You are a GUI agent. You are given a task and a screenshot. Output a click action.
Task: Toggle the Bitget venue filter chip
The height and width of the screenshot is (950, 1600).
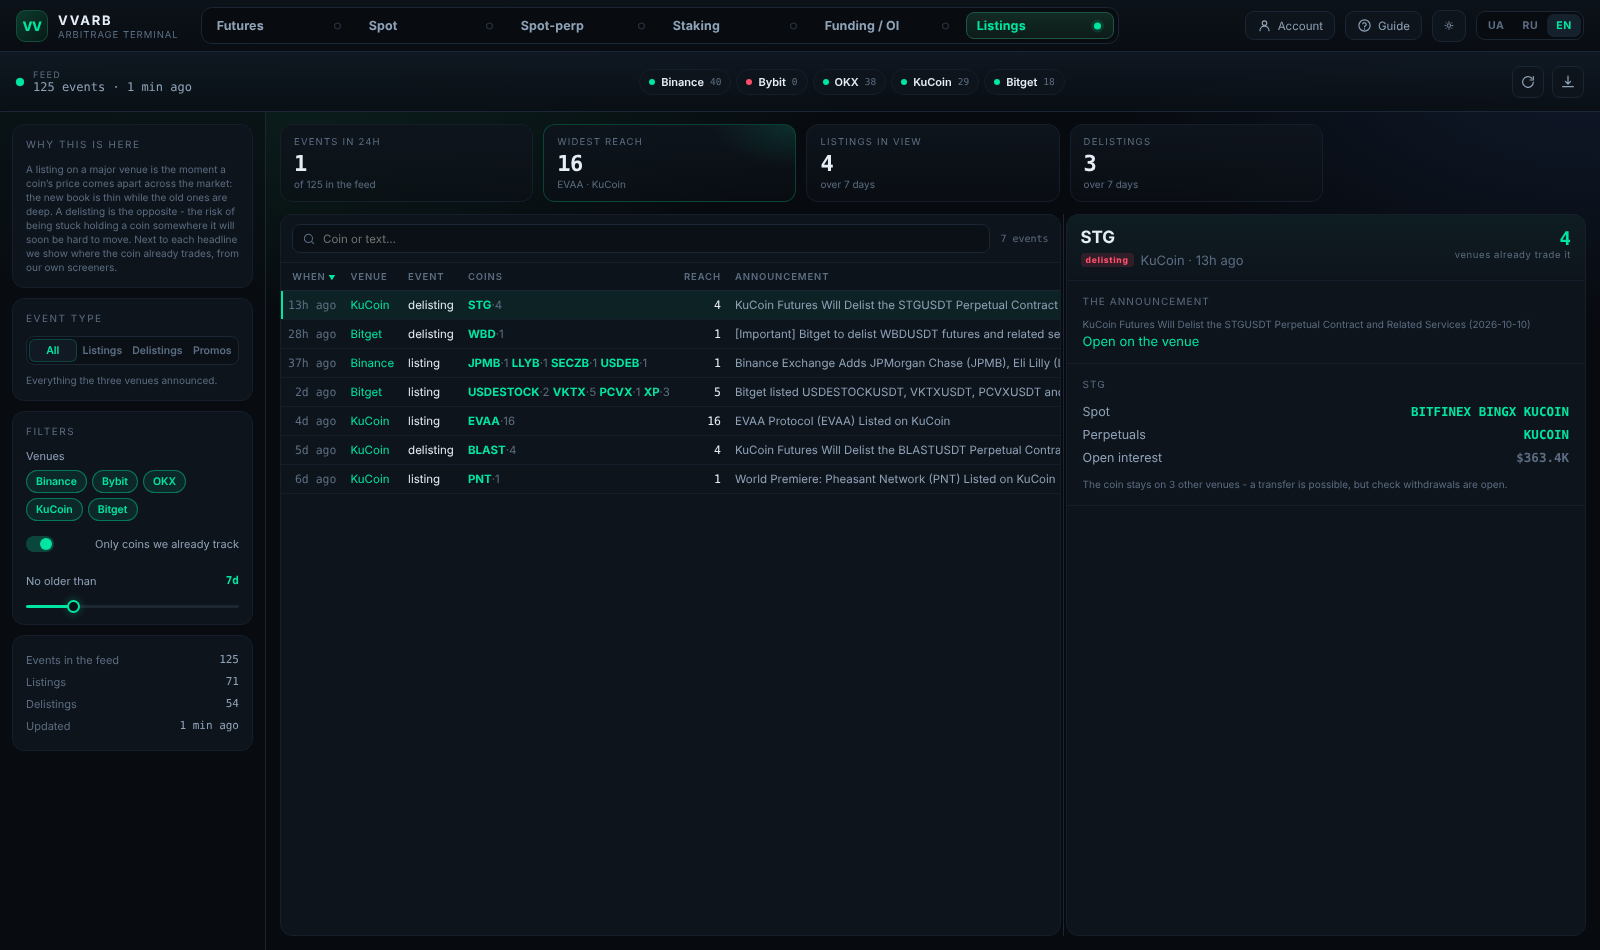click(x=113, y=509)
